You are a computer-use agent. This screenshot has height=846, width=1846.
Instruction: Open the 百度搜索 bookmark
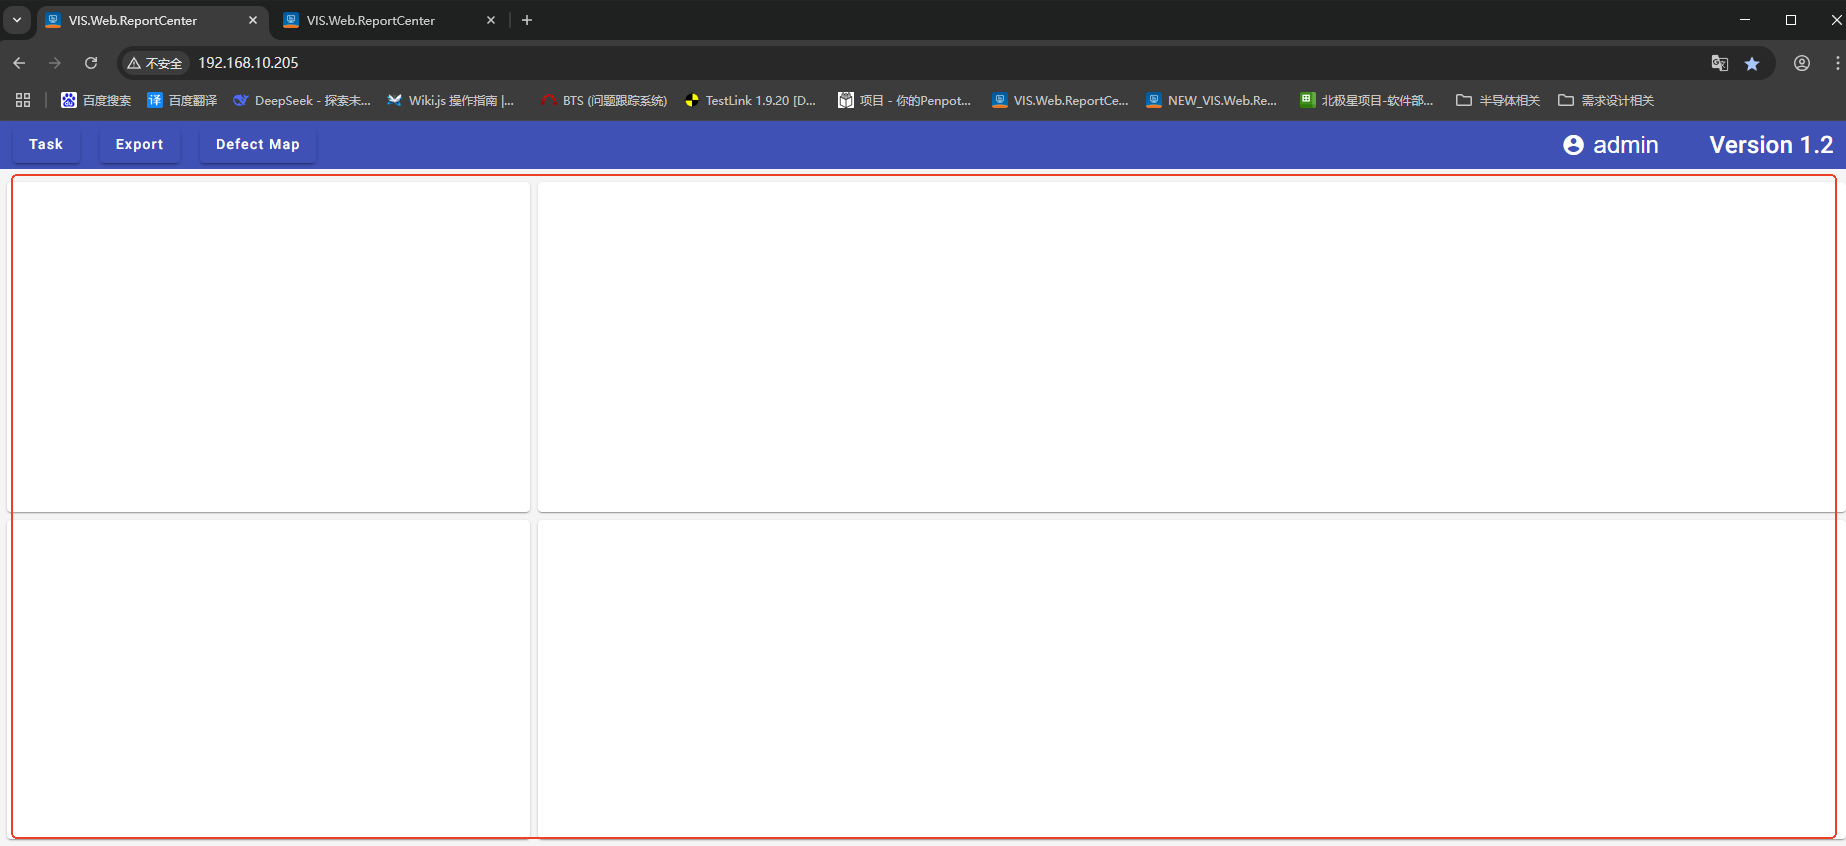pyautogui.click(x=96, y=100)
